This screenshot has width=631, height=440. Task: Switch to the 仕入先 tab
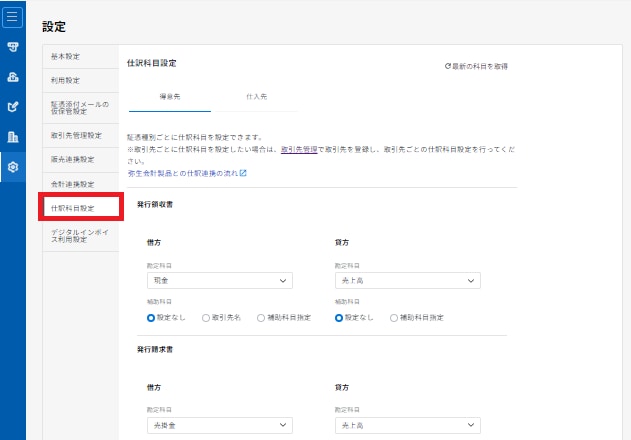[255, 98]
